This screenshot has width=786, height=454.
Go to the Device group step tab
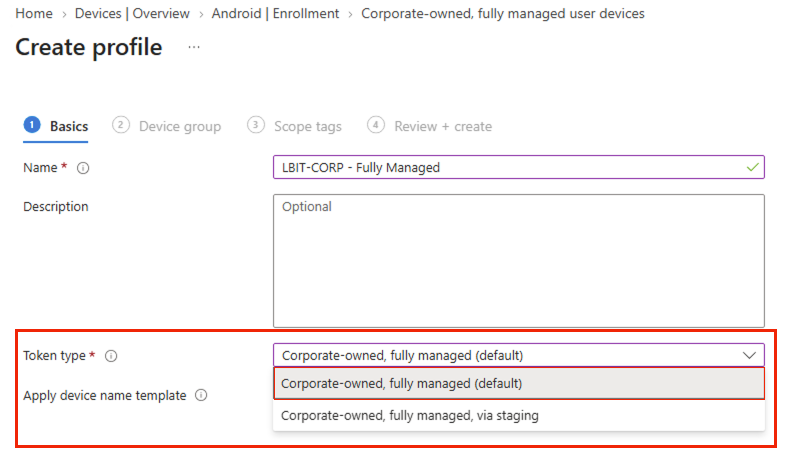pyautogui.click(x=166, y=126)
